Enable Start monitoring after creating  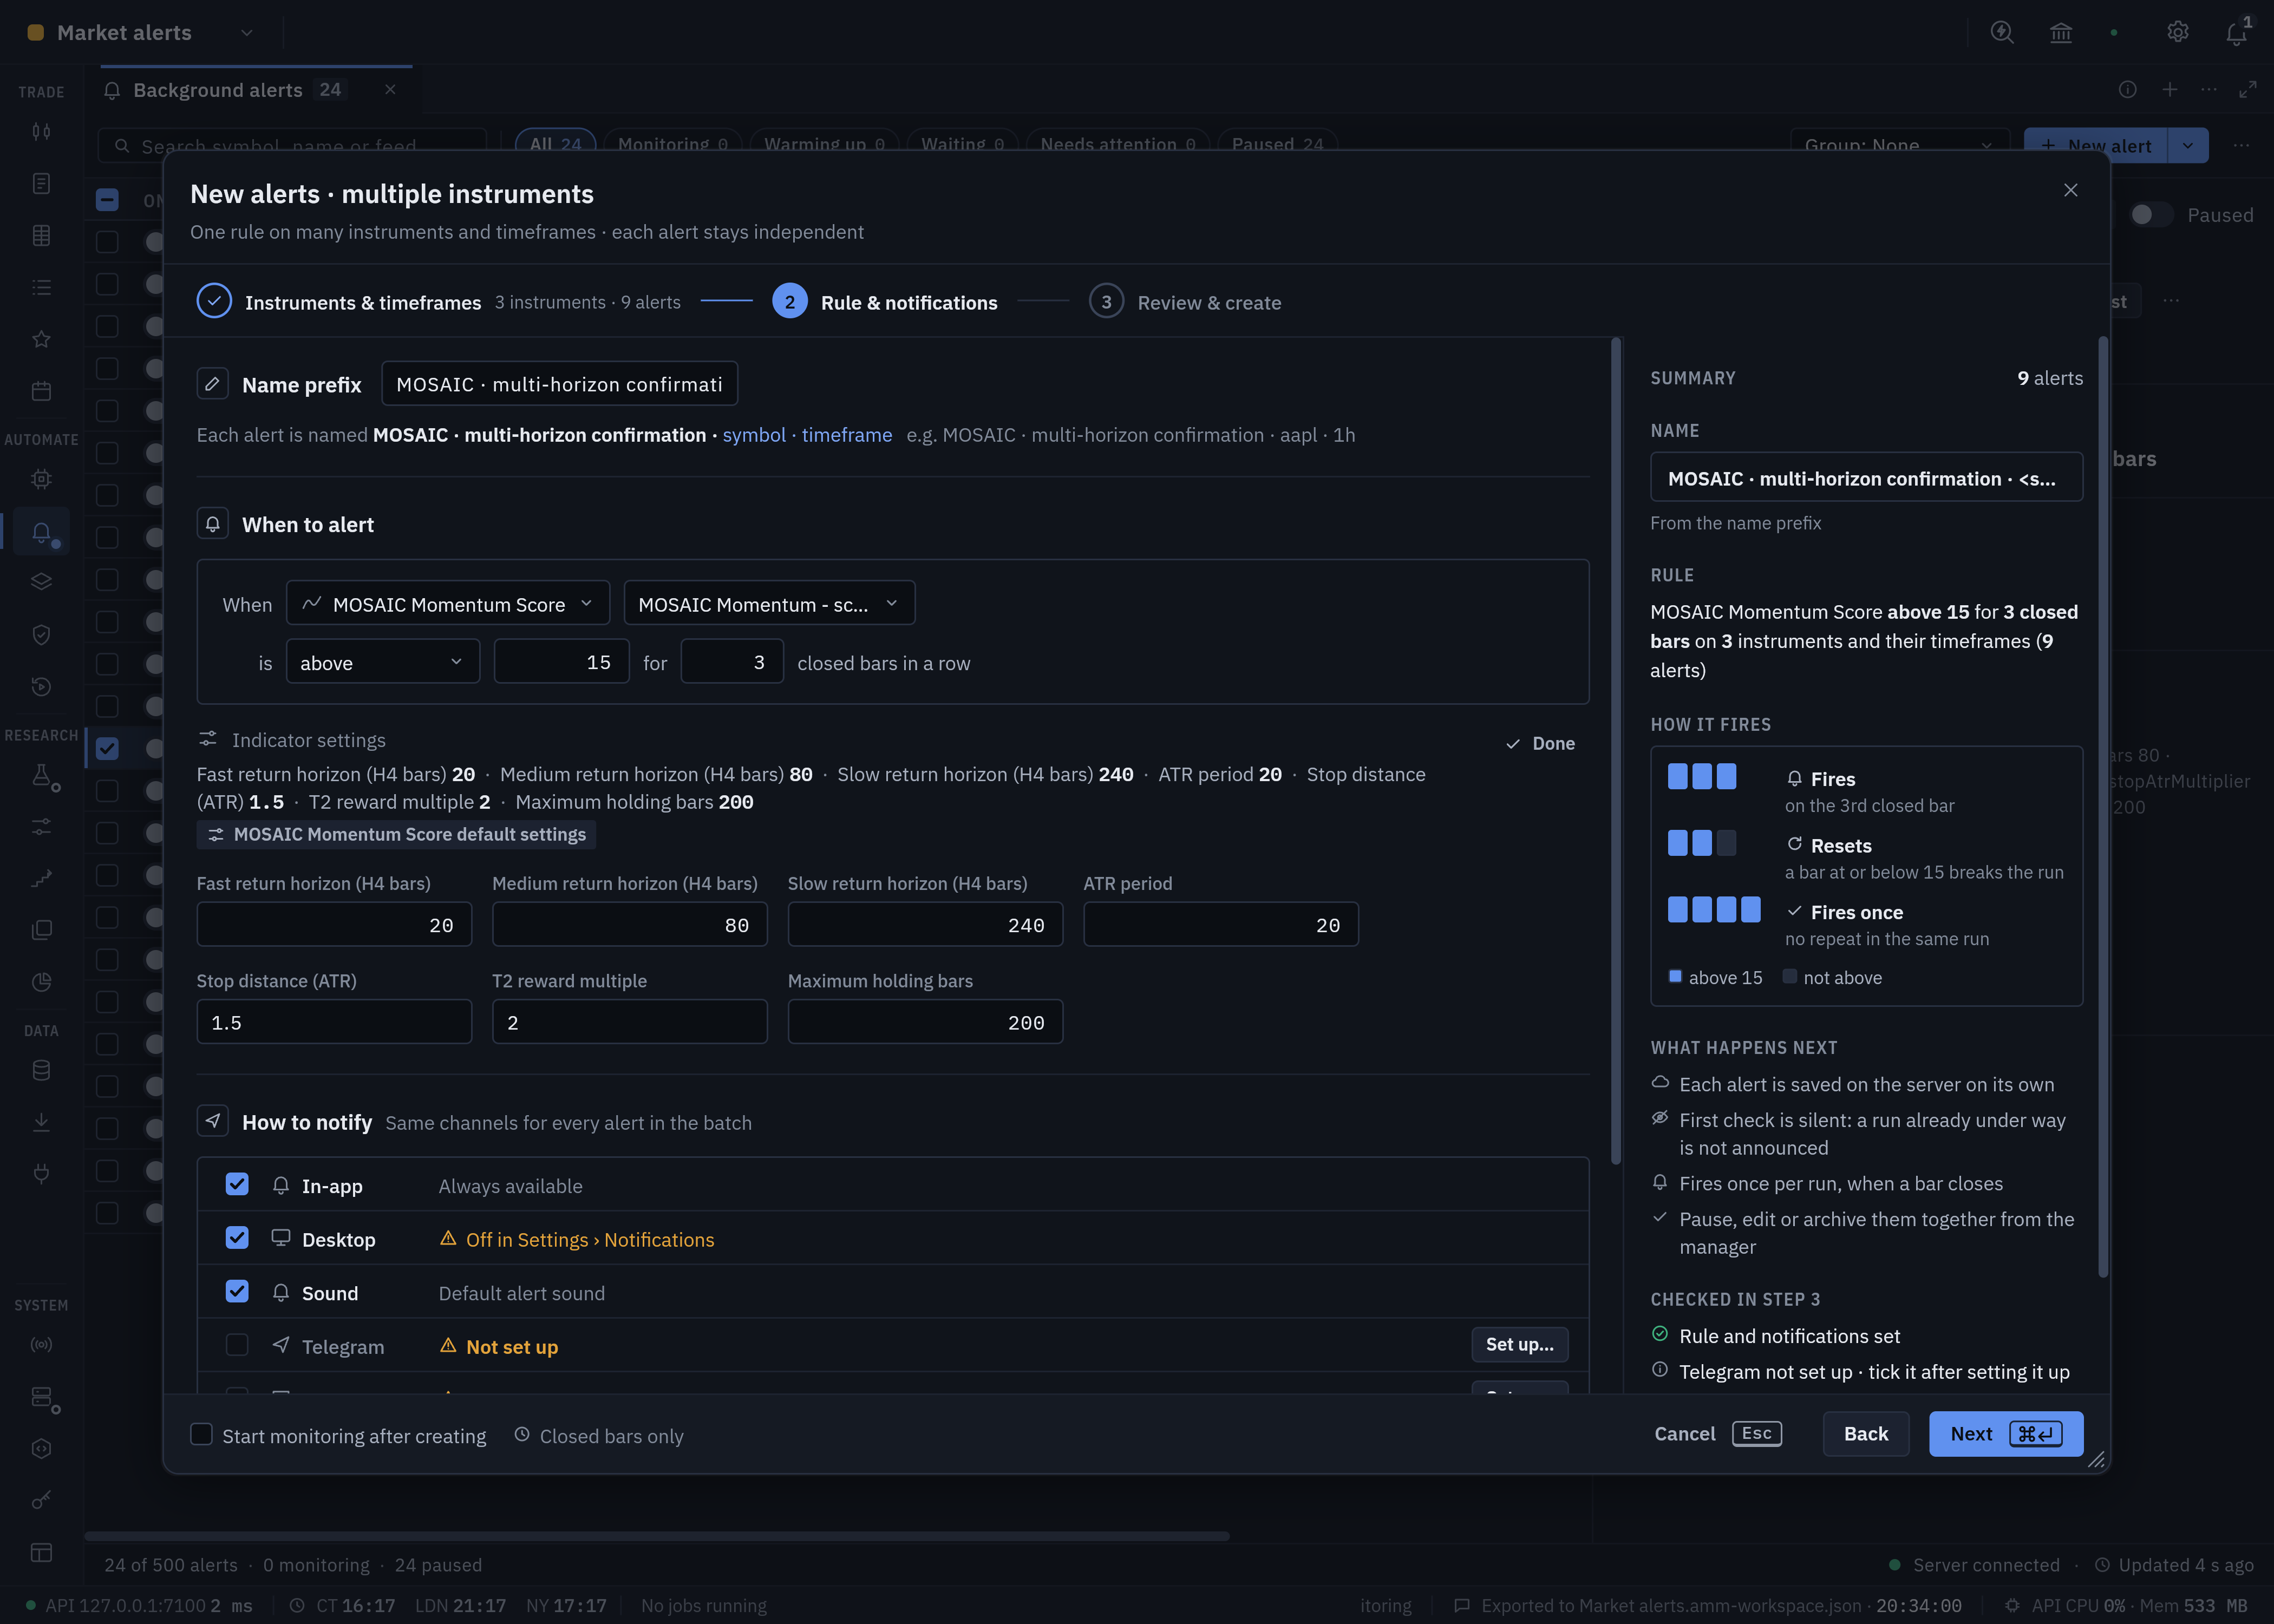coord(202,1434)
